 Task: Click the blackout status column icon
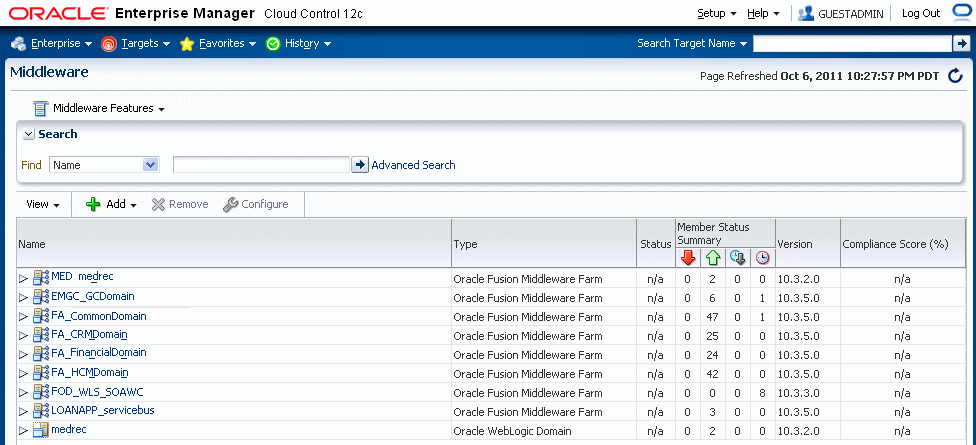click(738, 257)
